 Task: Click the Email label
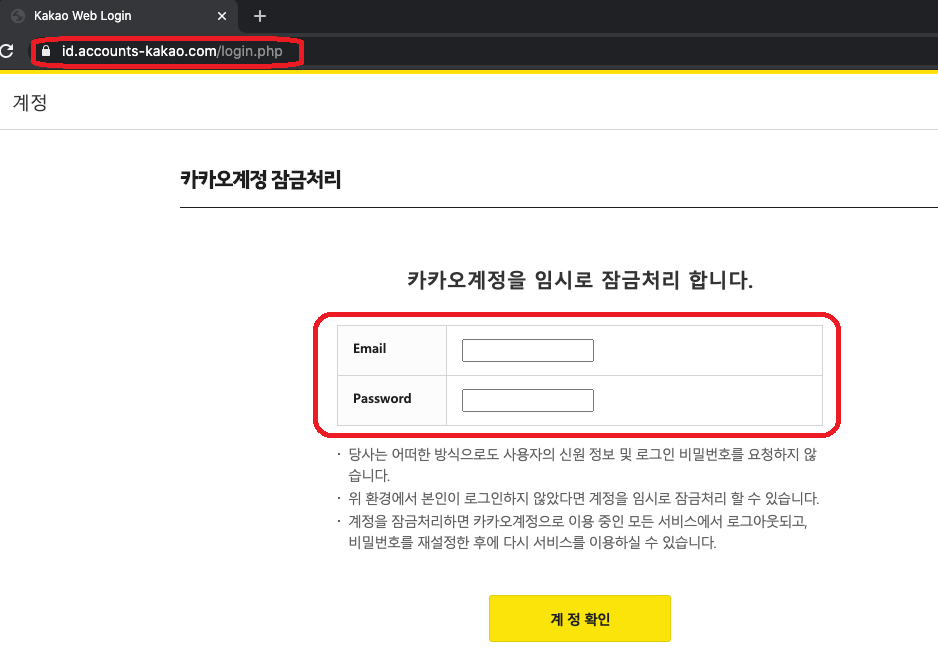[x=370, y=348]
